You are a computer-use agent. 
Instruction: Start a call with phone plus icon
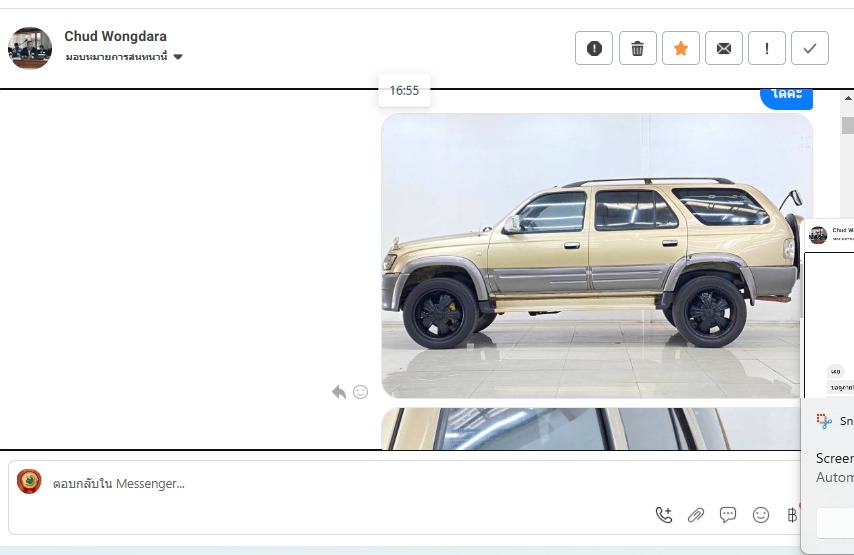[664, 515]
